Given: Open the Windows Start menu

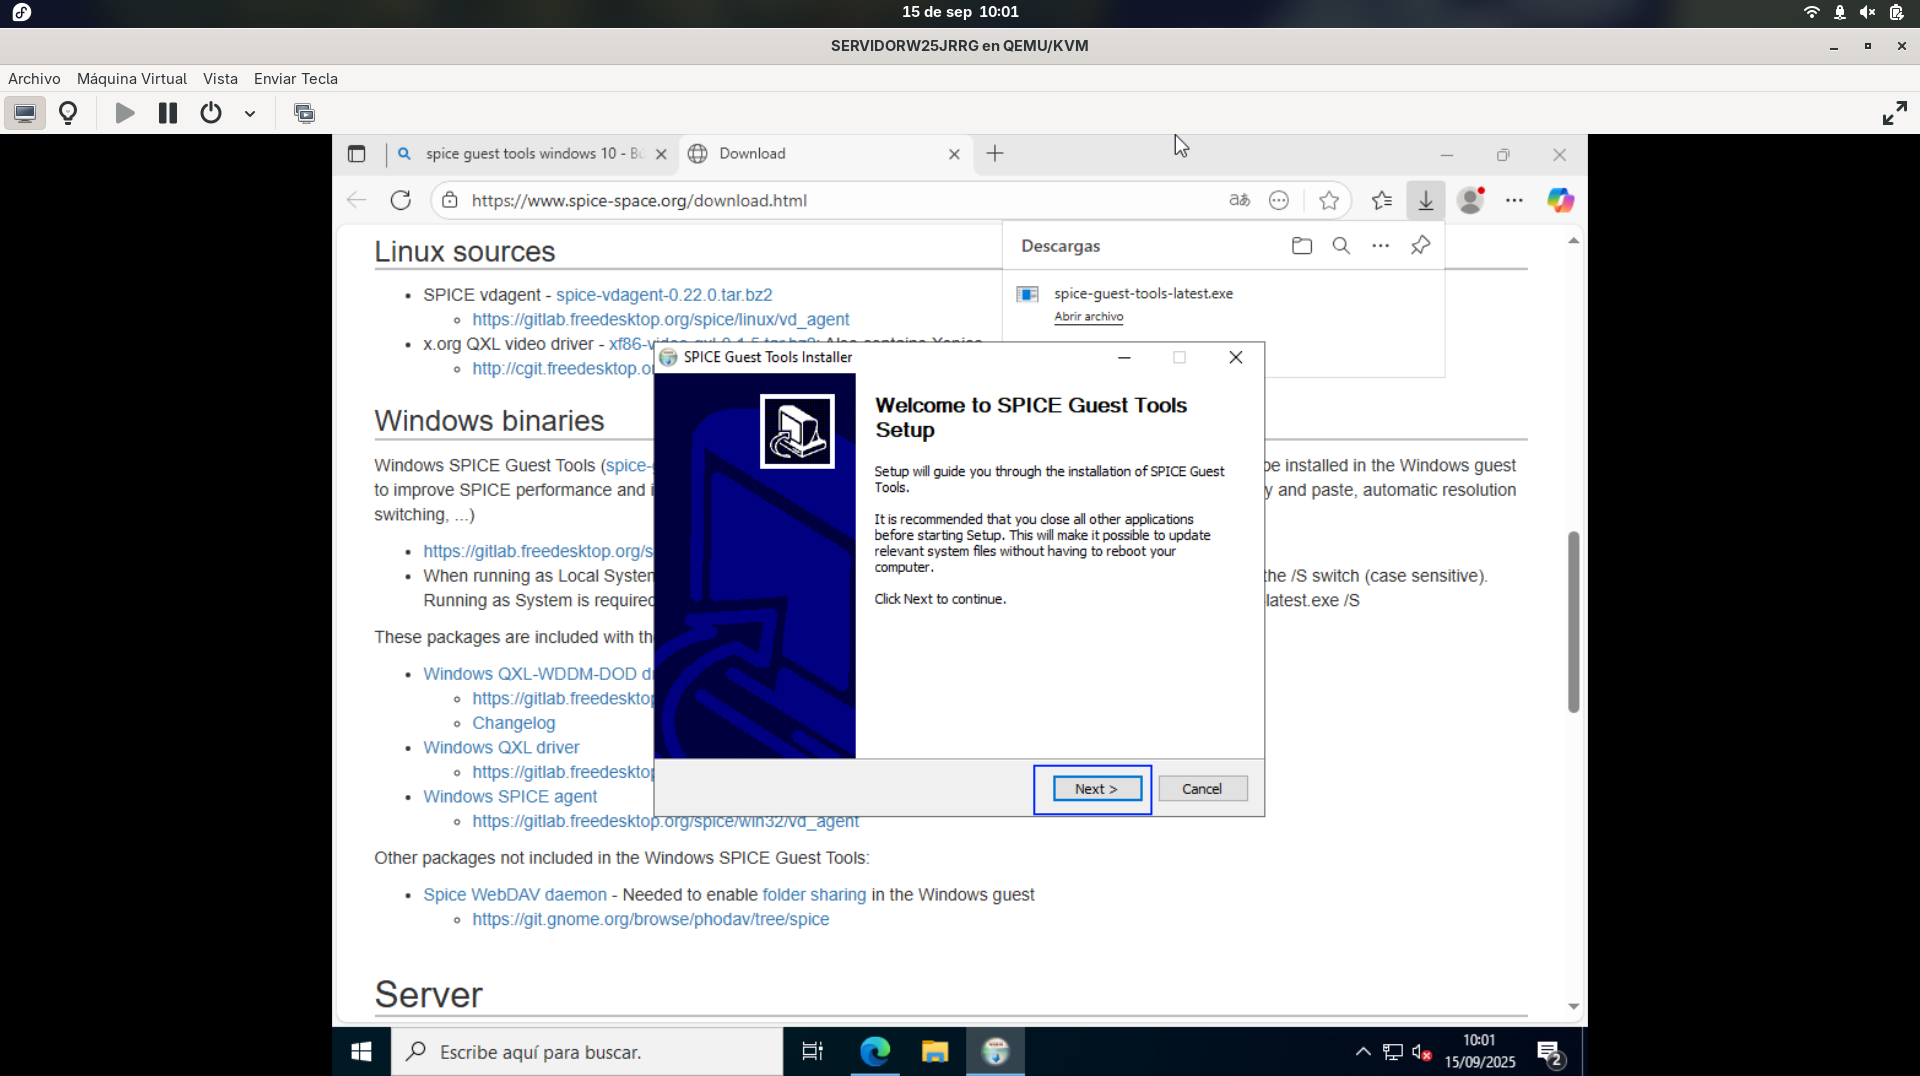Looking at the screenshot, I should [x=361, y=1052].
